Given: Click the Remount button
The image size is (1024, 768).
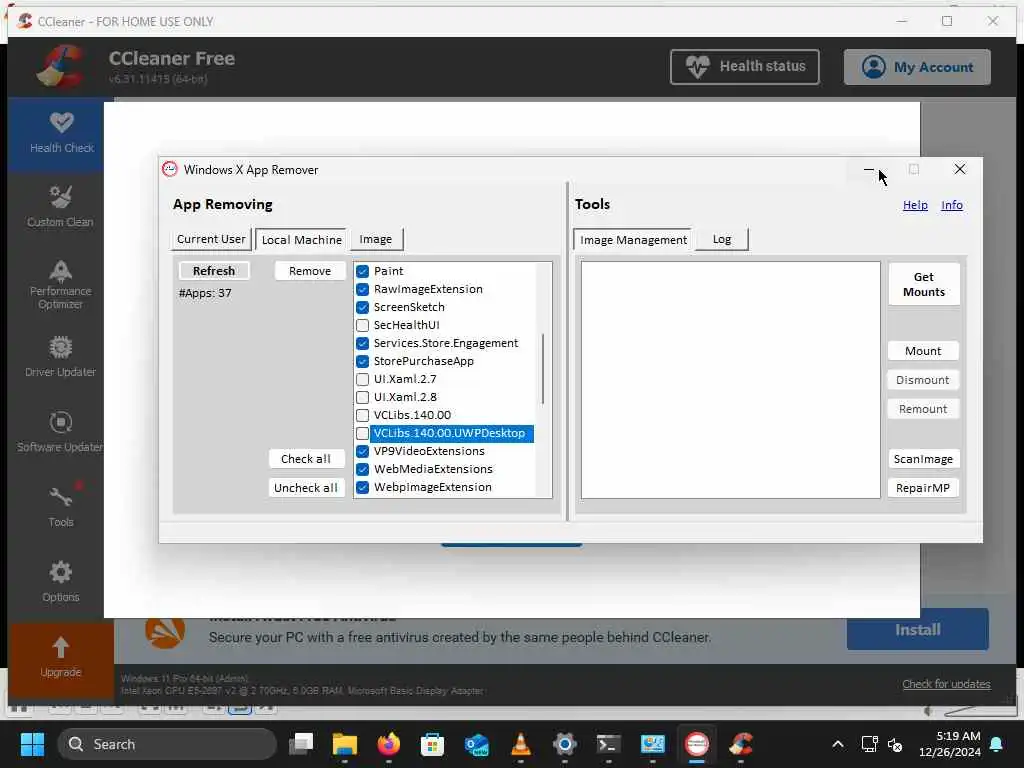Looking at the screenshot, I should click(923, 409).
